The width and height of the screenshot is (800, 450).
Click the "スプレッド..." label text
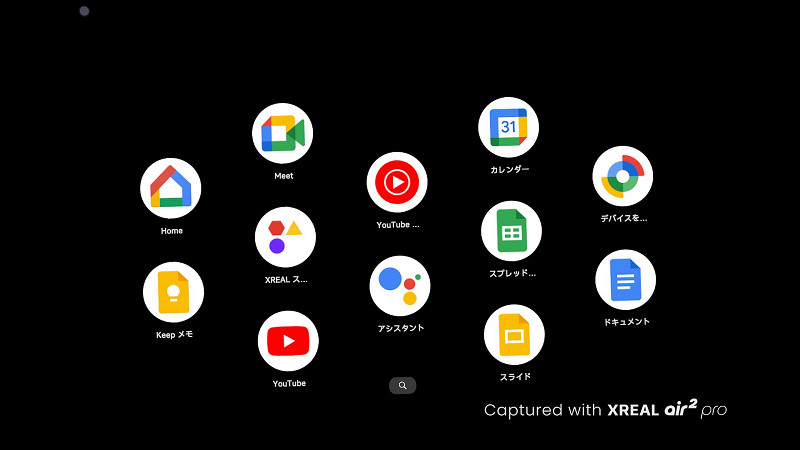click(x=513, y=273)
